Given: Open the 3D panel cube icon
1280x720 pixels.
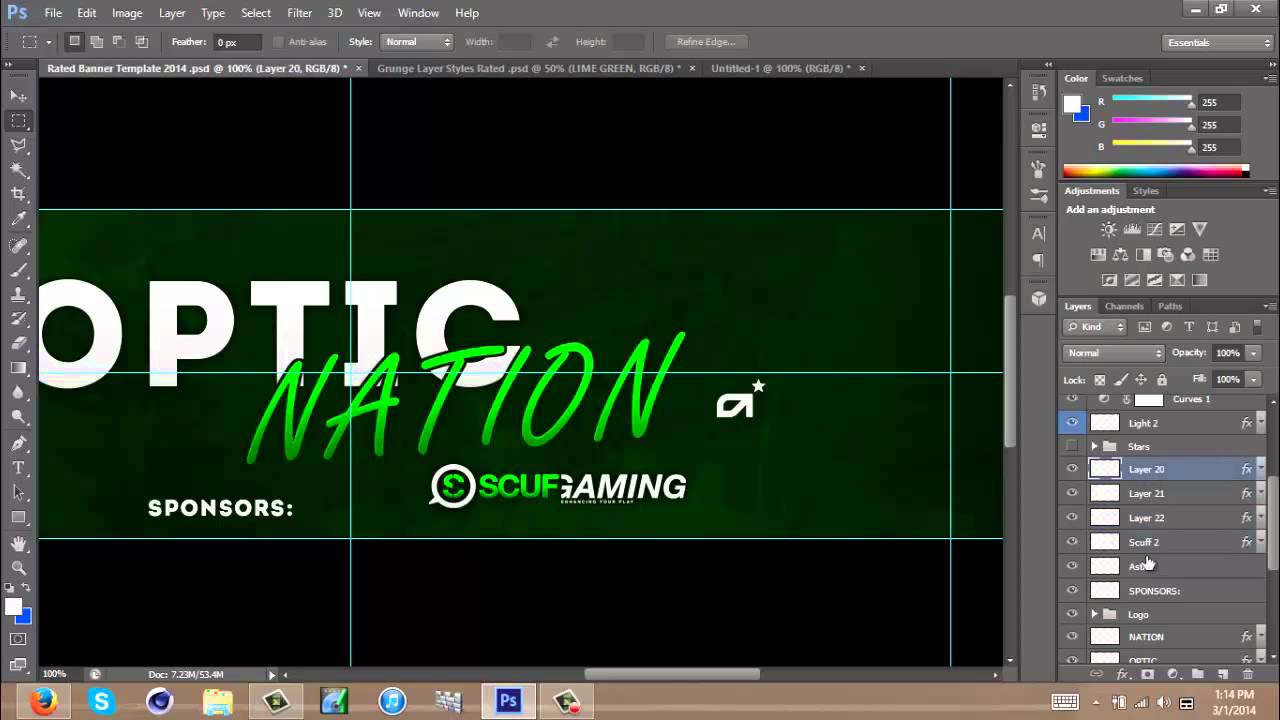Looking at the screenshot, I should coord(1039,298).
